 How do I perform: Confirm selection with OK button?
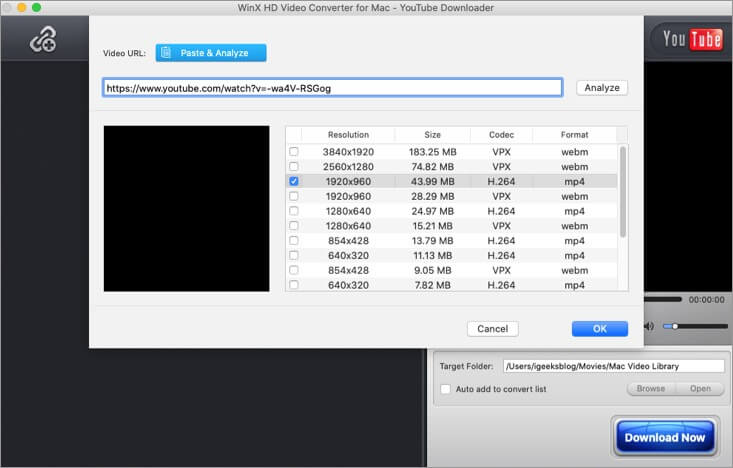[x=600, y=329]
